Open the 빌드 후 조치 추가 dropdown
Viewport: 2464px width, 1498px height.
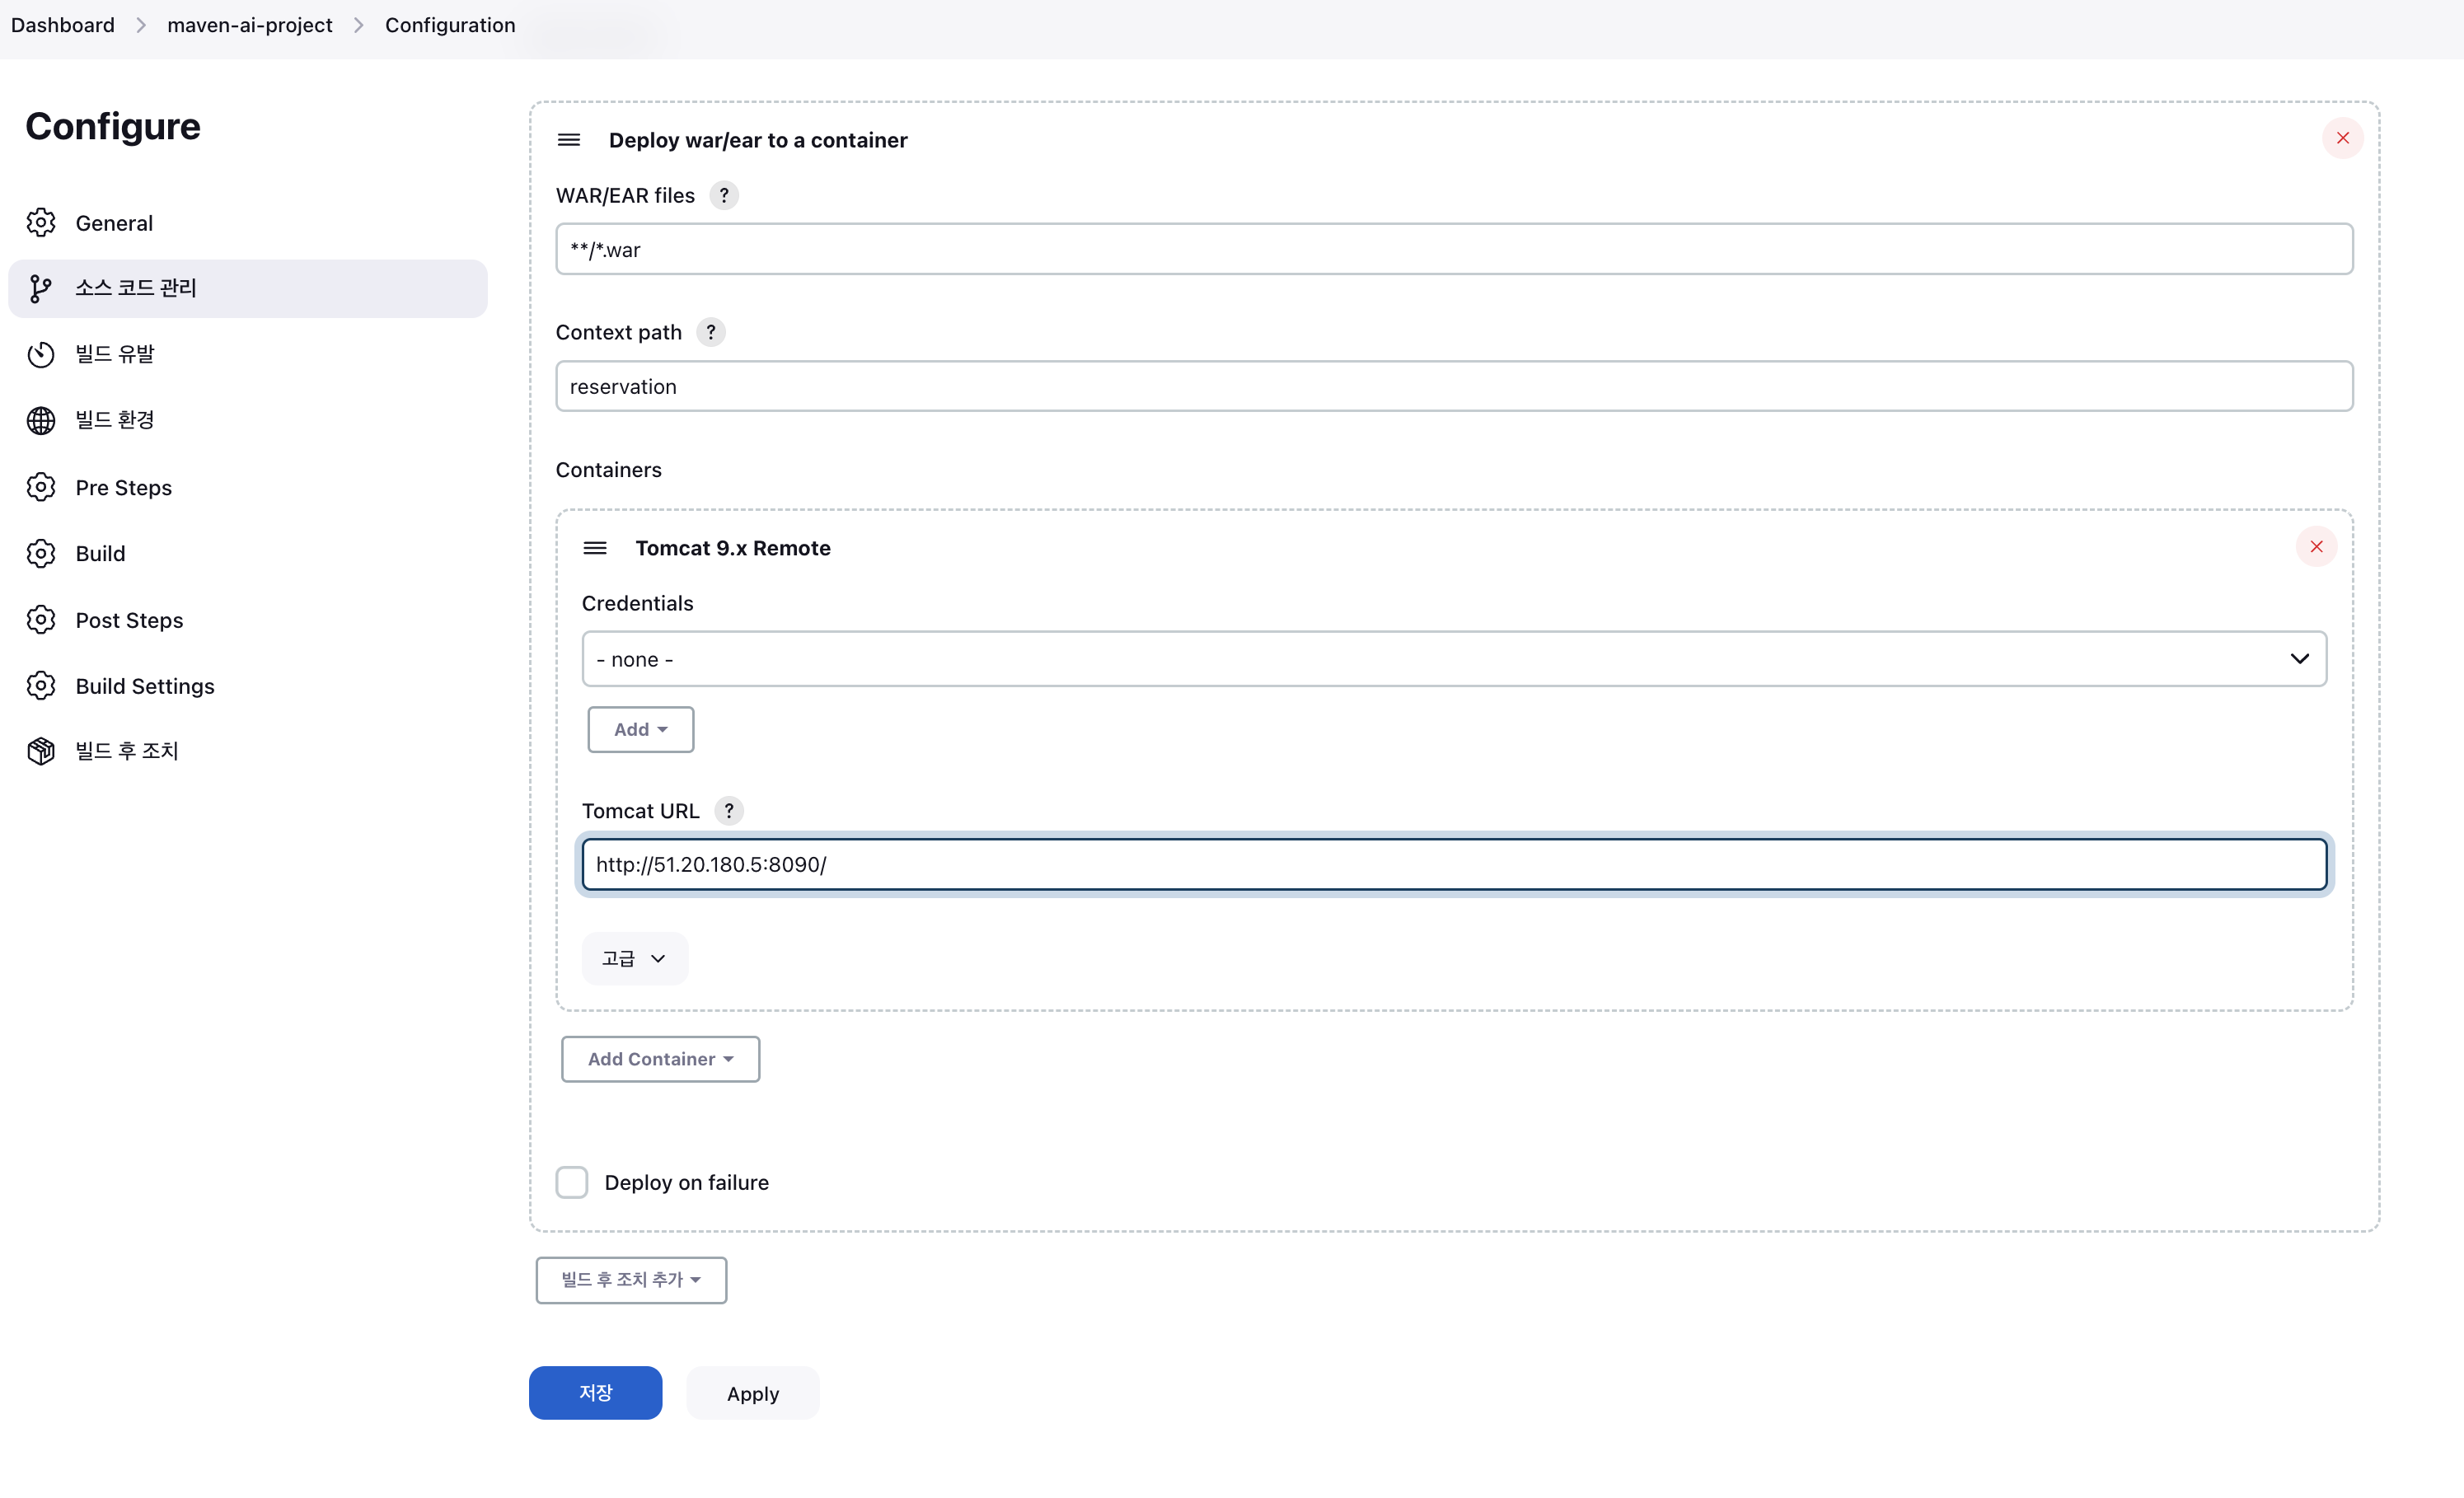click(631, 1280)
